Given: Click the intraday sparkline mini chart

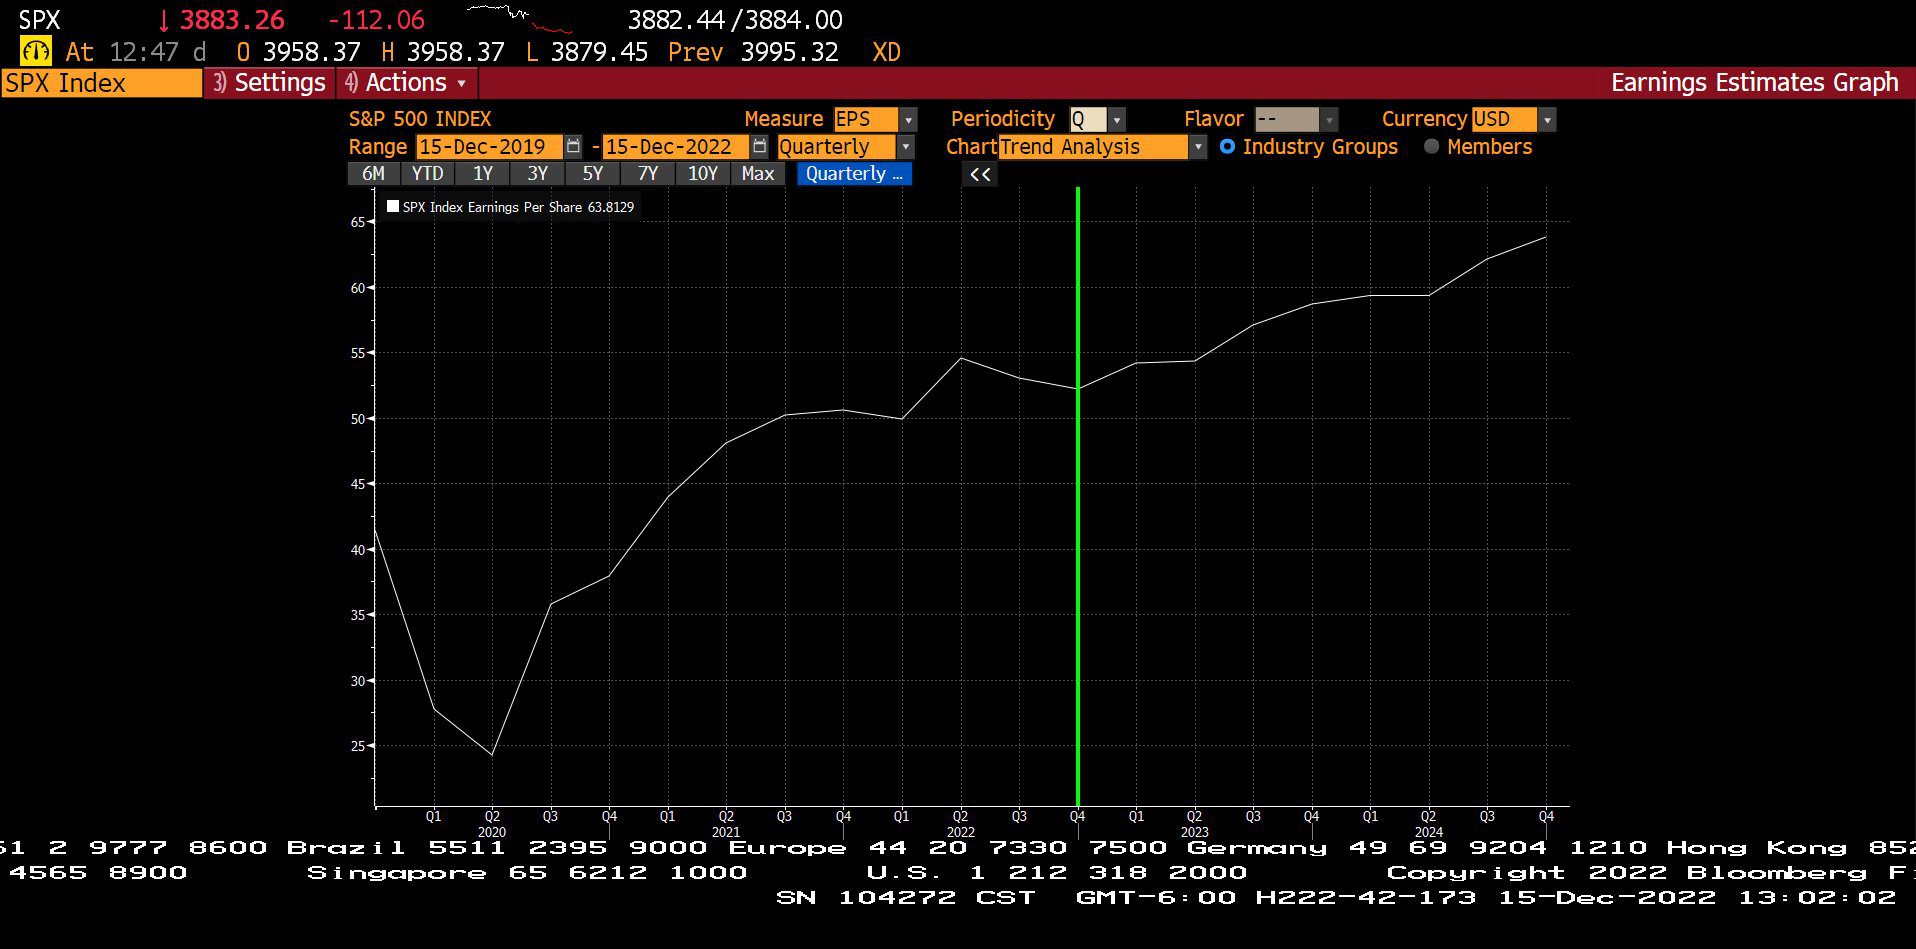Looking at the screenshot, I should pos(520,18).
